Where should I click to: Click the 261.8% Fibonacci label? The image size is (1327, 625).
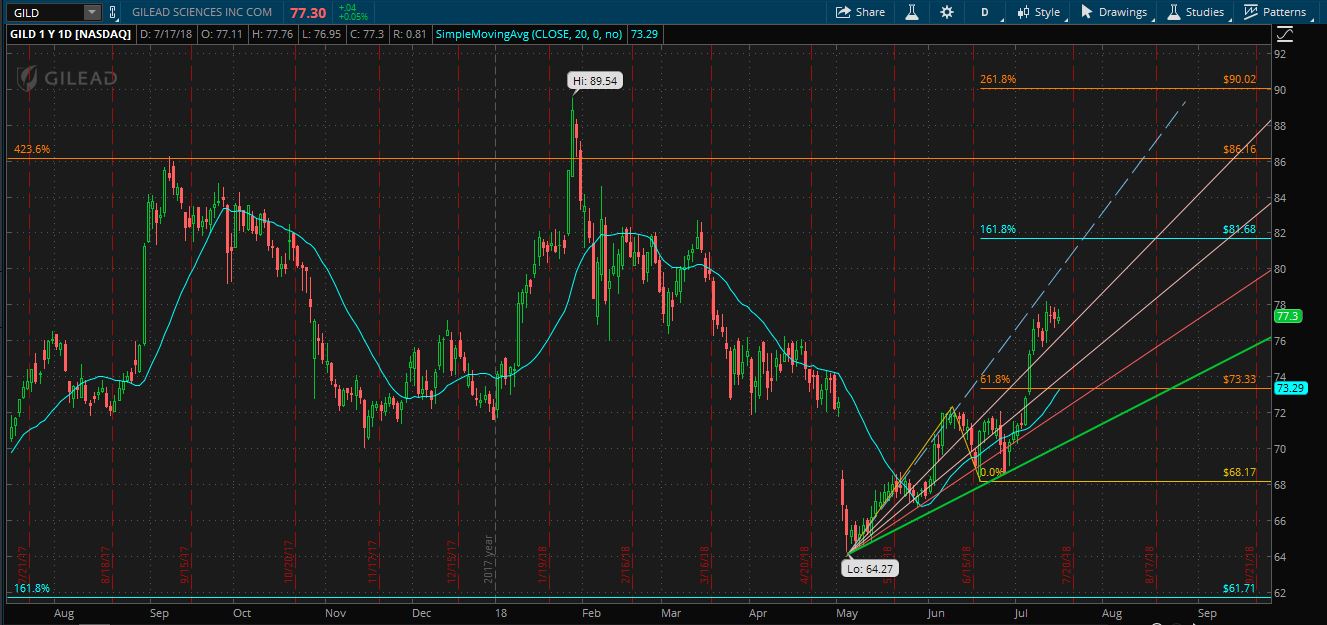pos(998,80)
